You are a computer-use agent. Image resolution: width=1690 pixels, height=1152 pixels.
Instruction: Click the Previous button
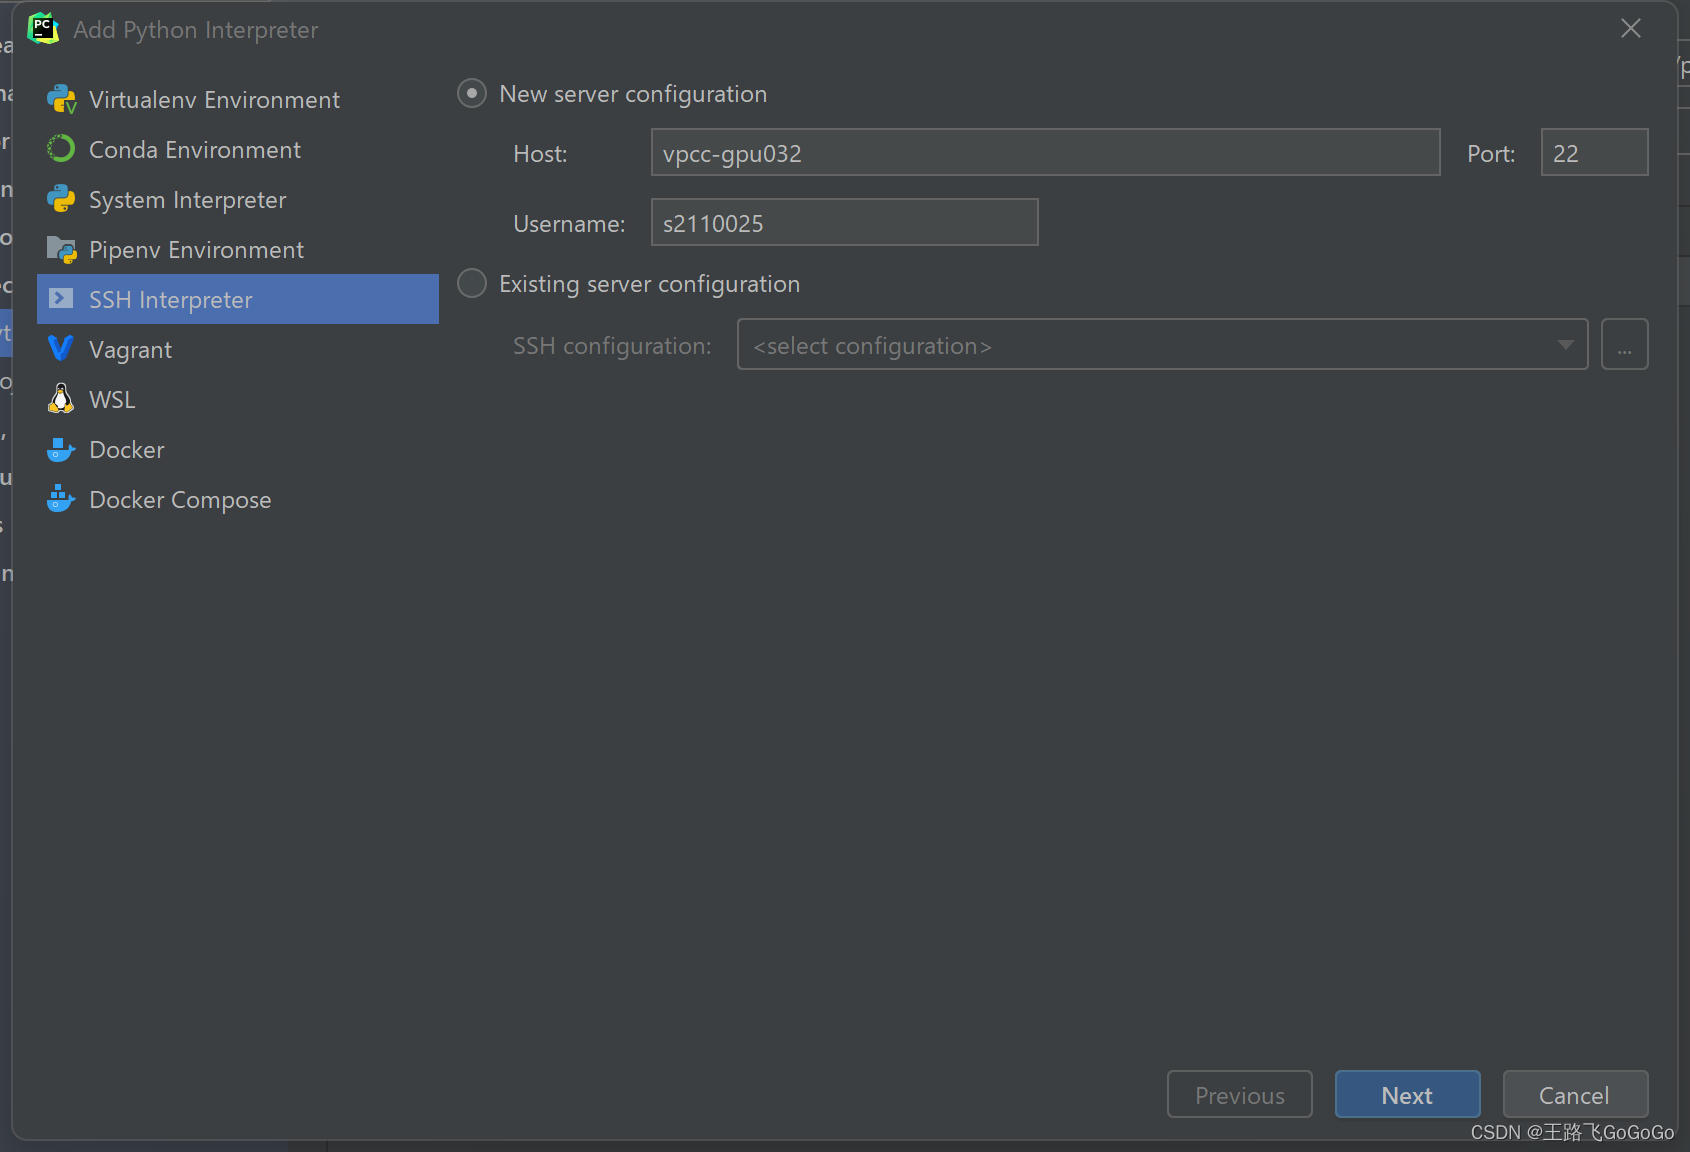[1239, 1094]
